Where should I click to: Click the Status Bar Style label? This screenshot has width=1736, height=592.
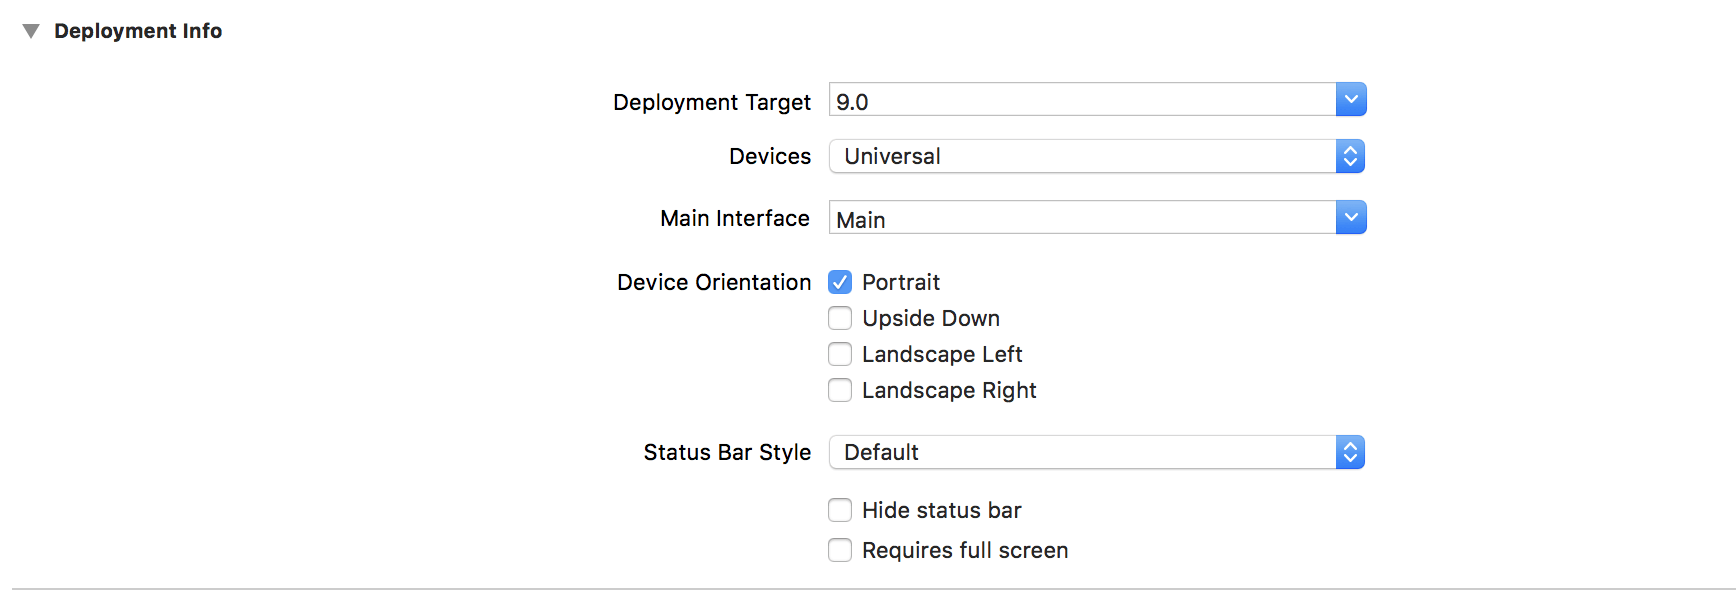(727, 453)
